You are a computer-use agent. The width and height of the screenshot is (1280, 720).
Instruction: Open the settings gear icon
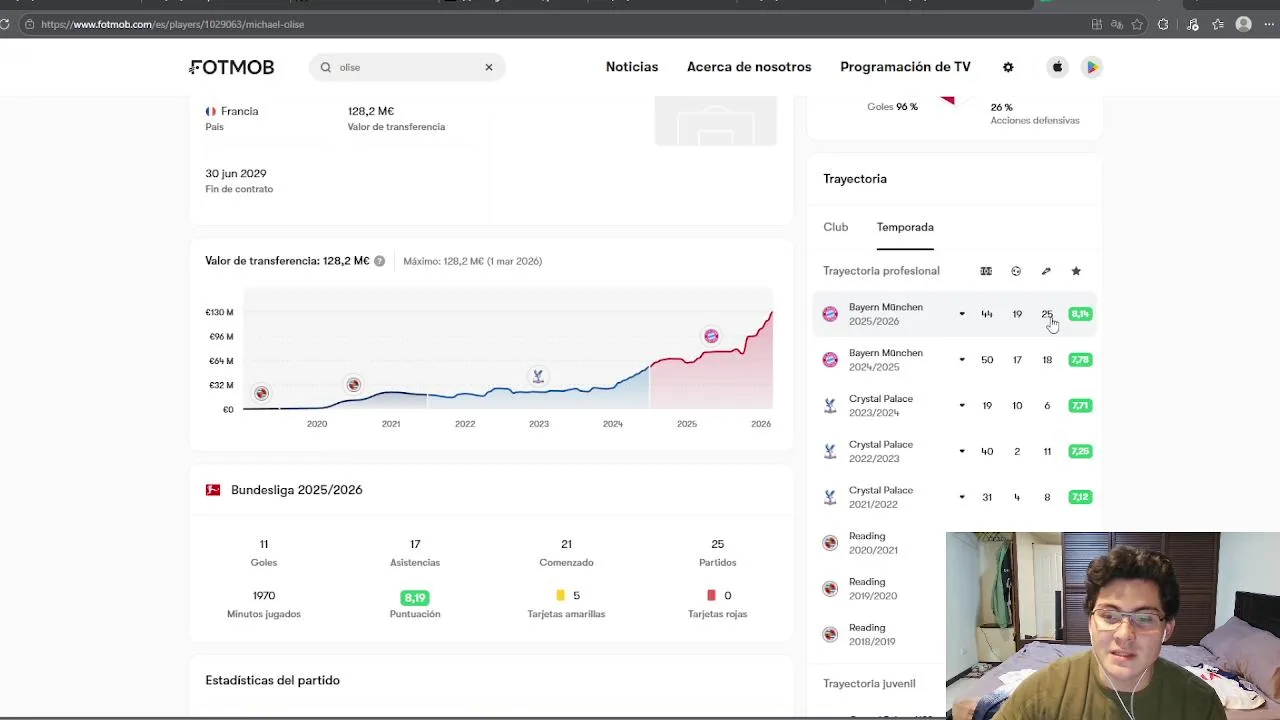(x=1008, y=67)
